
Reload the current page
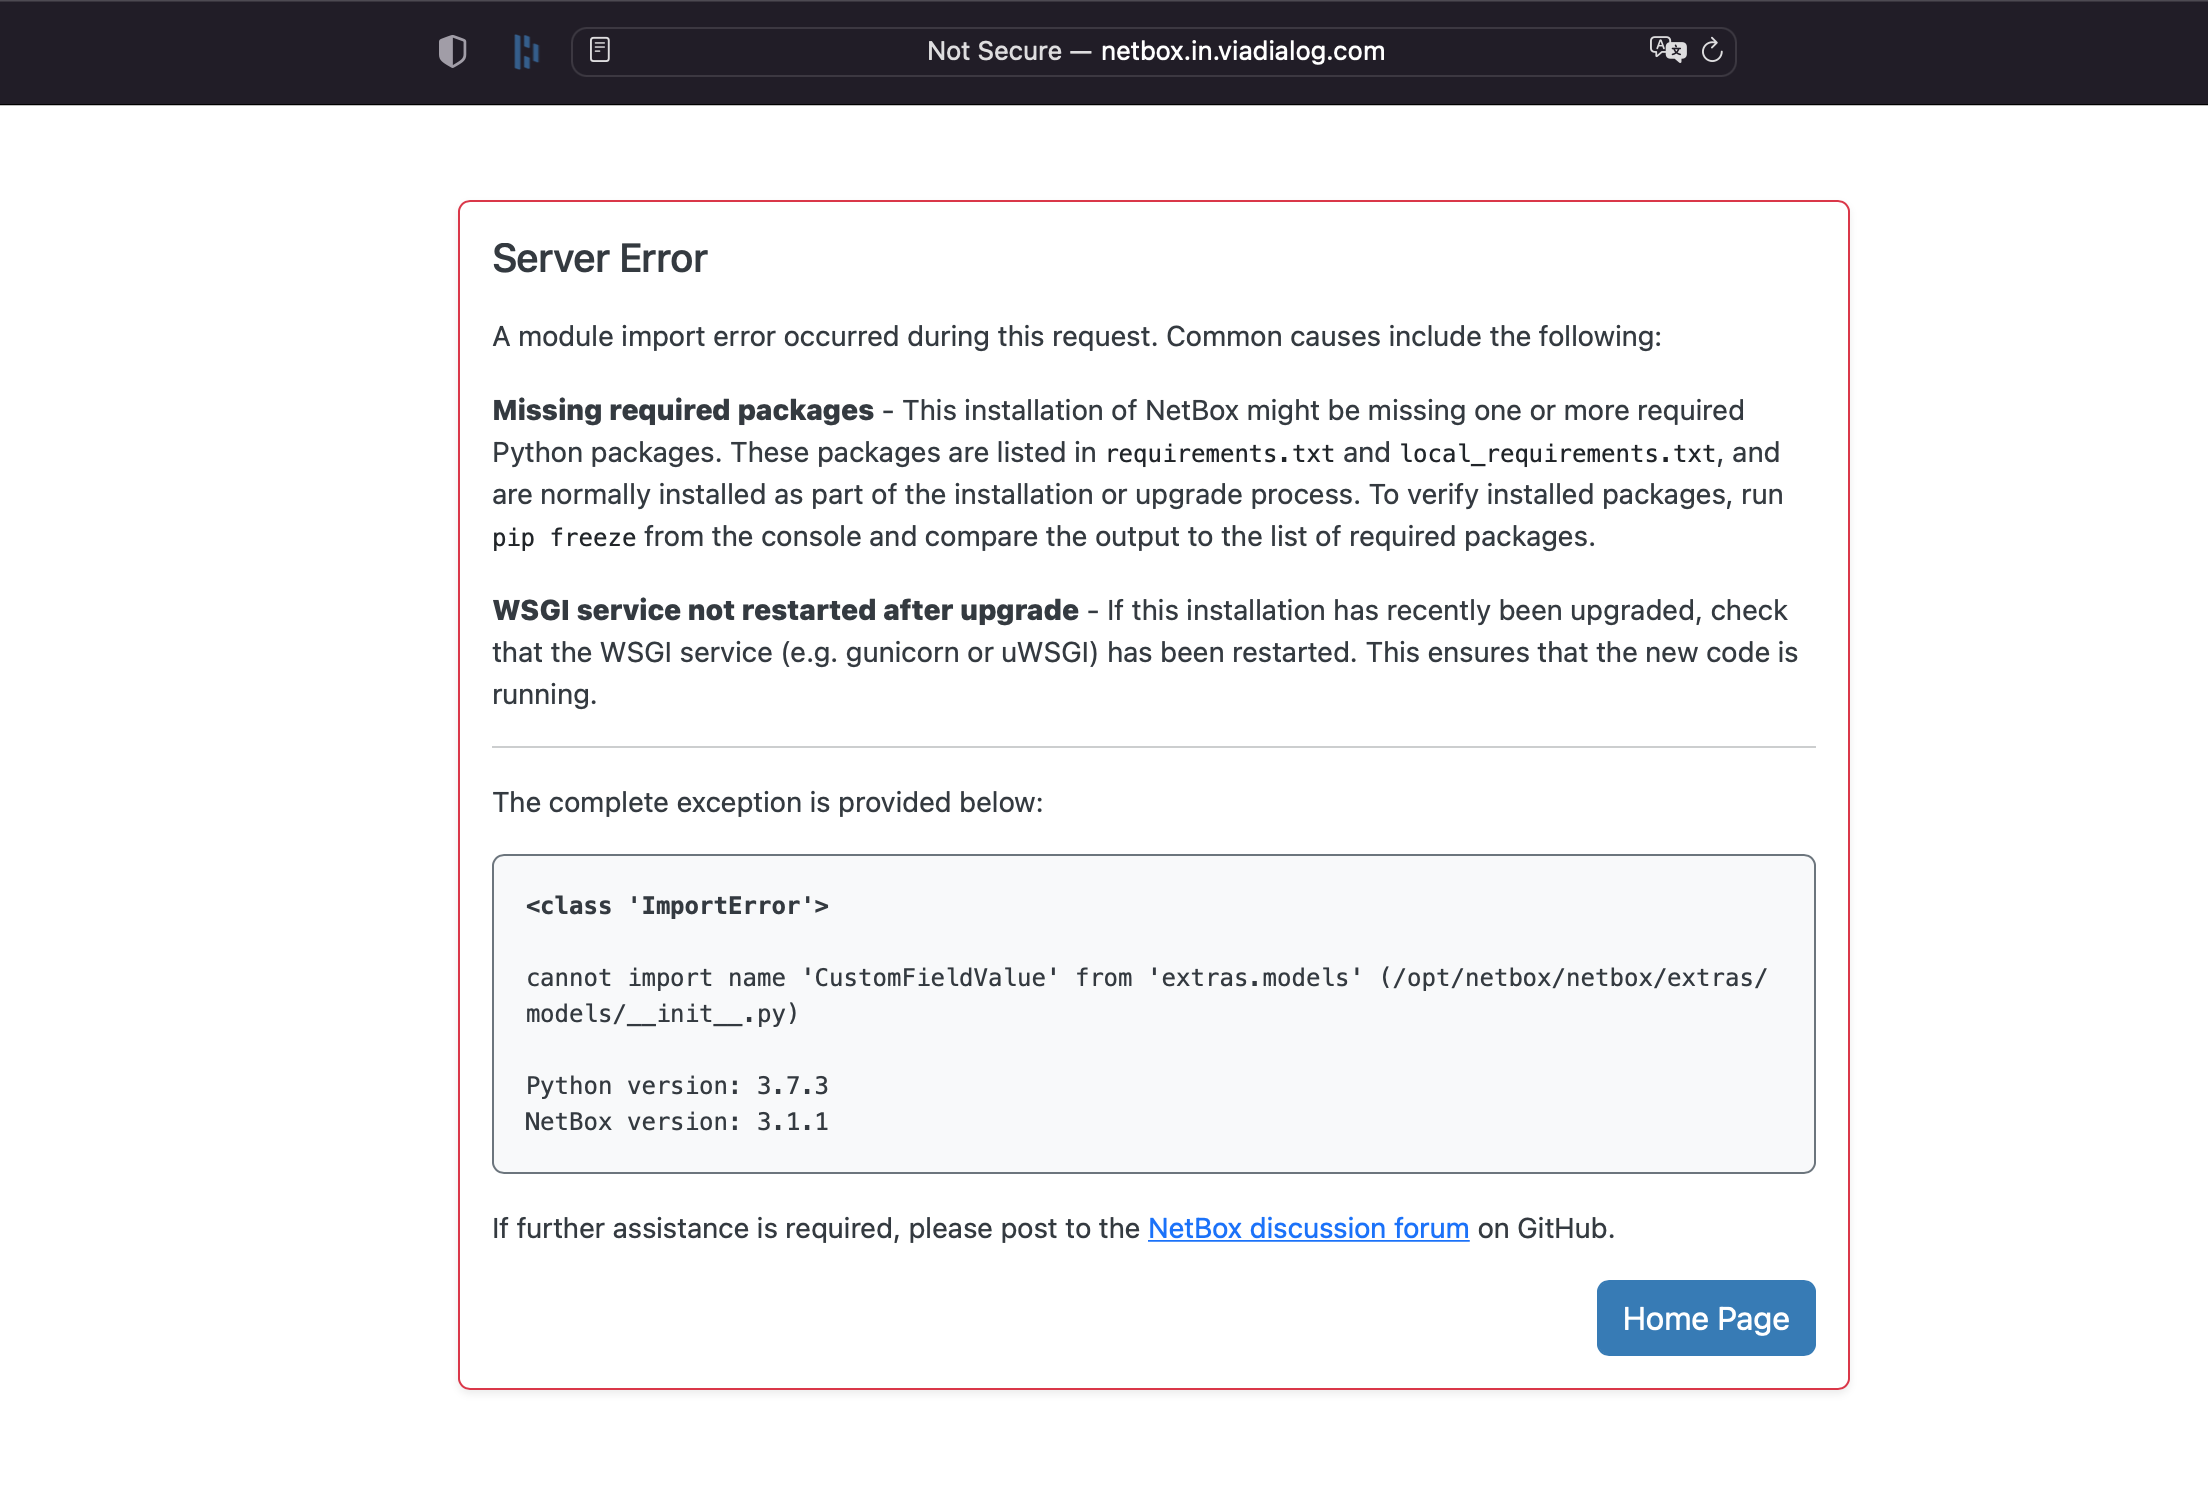click(x=1712, y=50)
